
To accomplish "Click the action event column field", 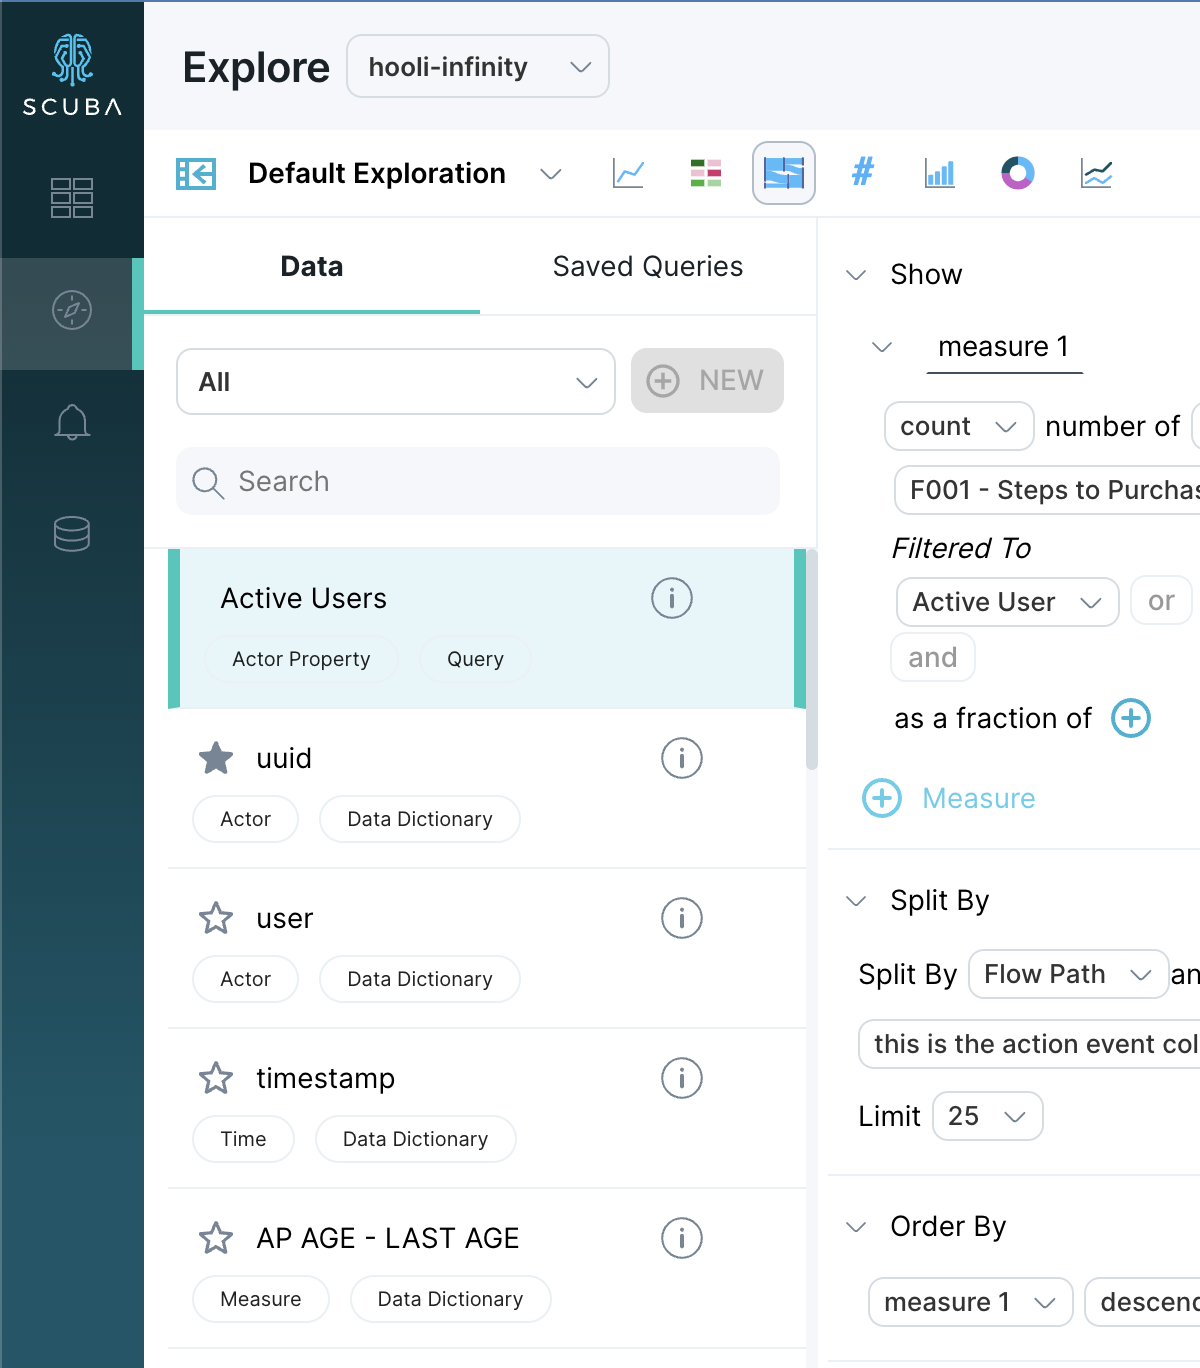I will point(1029,1044).
